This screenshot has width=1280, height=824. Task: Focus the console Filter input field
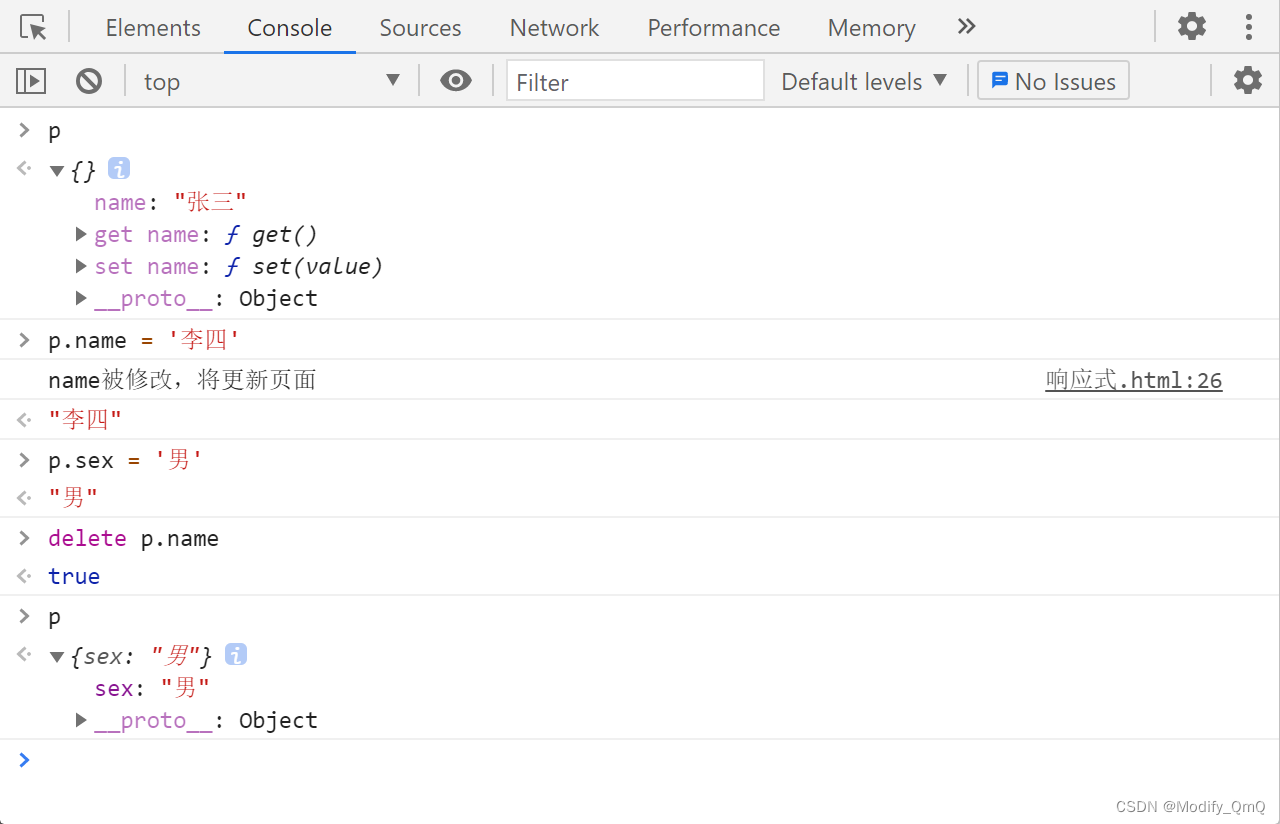click(x=635, y=81)
